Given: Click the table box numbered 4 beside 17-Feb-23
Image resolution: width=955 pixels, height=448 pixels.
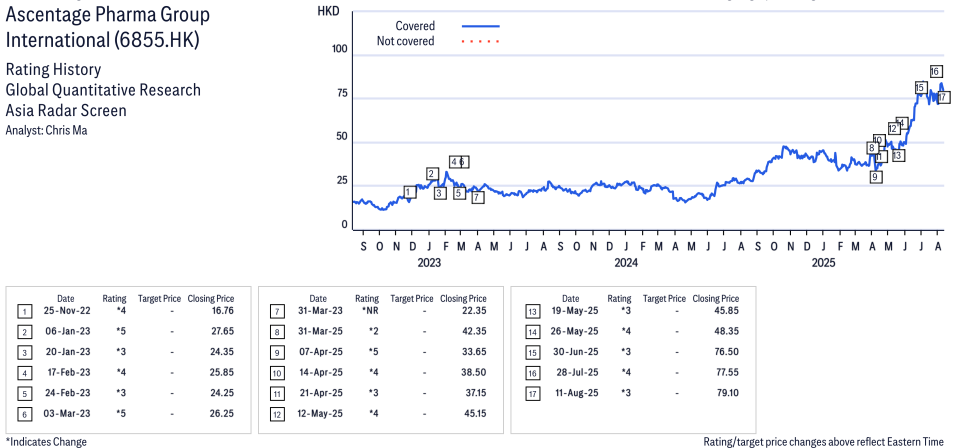Looking at the screenshot, I should pyautogui.click(x=24, y=374).
